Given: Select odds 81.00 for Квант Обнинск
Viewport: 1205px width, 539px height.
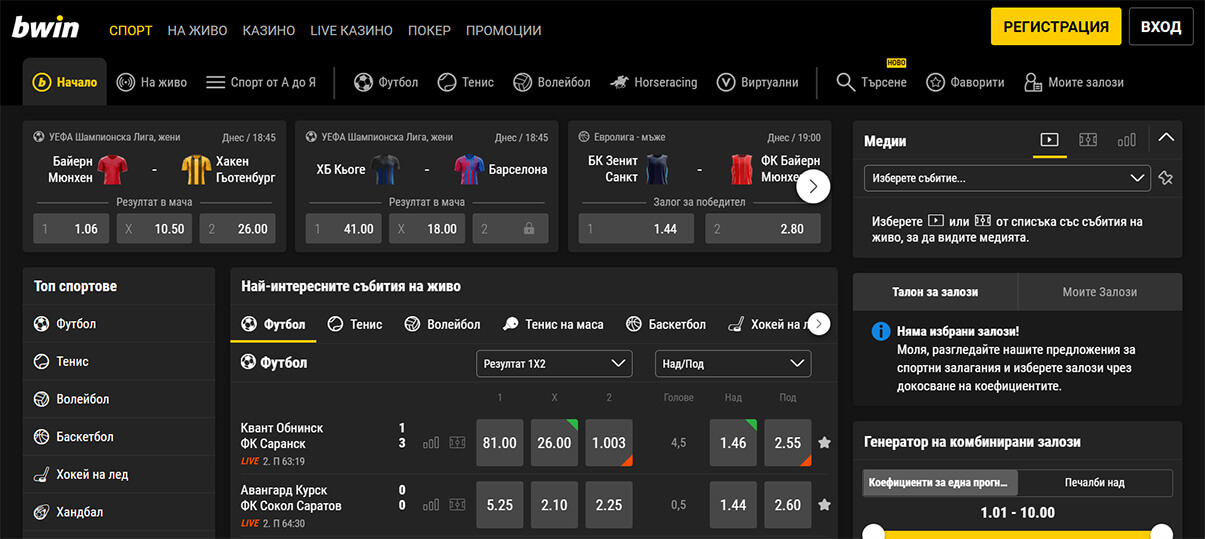Looking at the screenshot, I should pyautogui.click(x=500, y=443).
